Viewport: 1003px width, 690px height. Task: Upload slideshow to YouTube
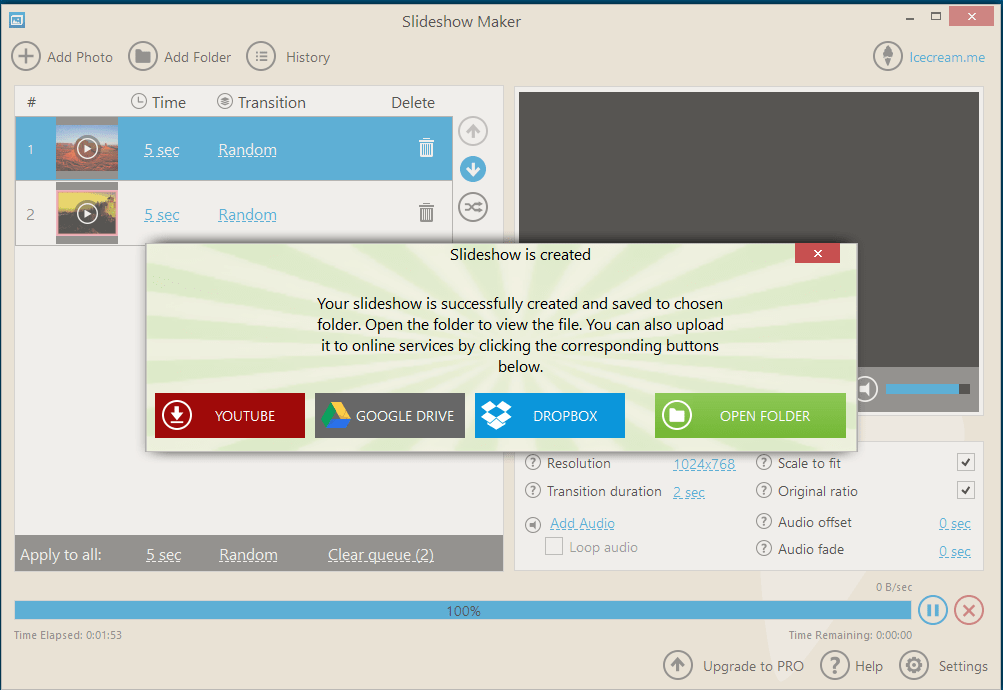click(229, 415)
